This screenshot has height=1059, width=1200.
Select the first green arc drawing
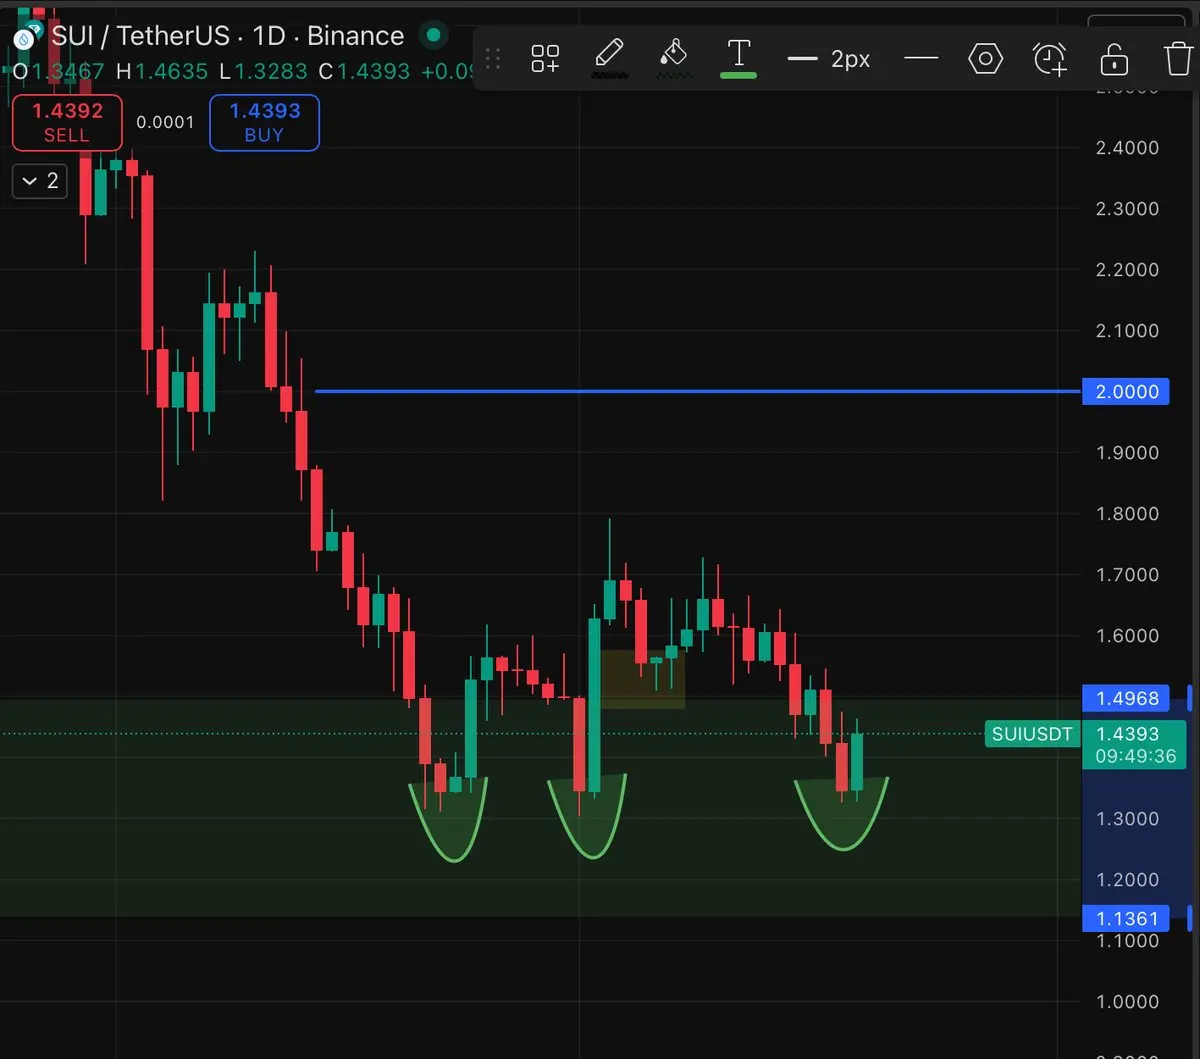tap(449, 820)
